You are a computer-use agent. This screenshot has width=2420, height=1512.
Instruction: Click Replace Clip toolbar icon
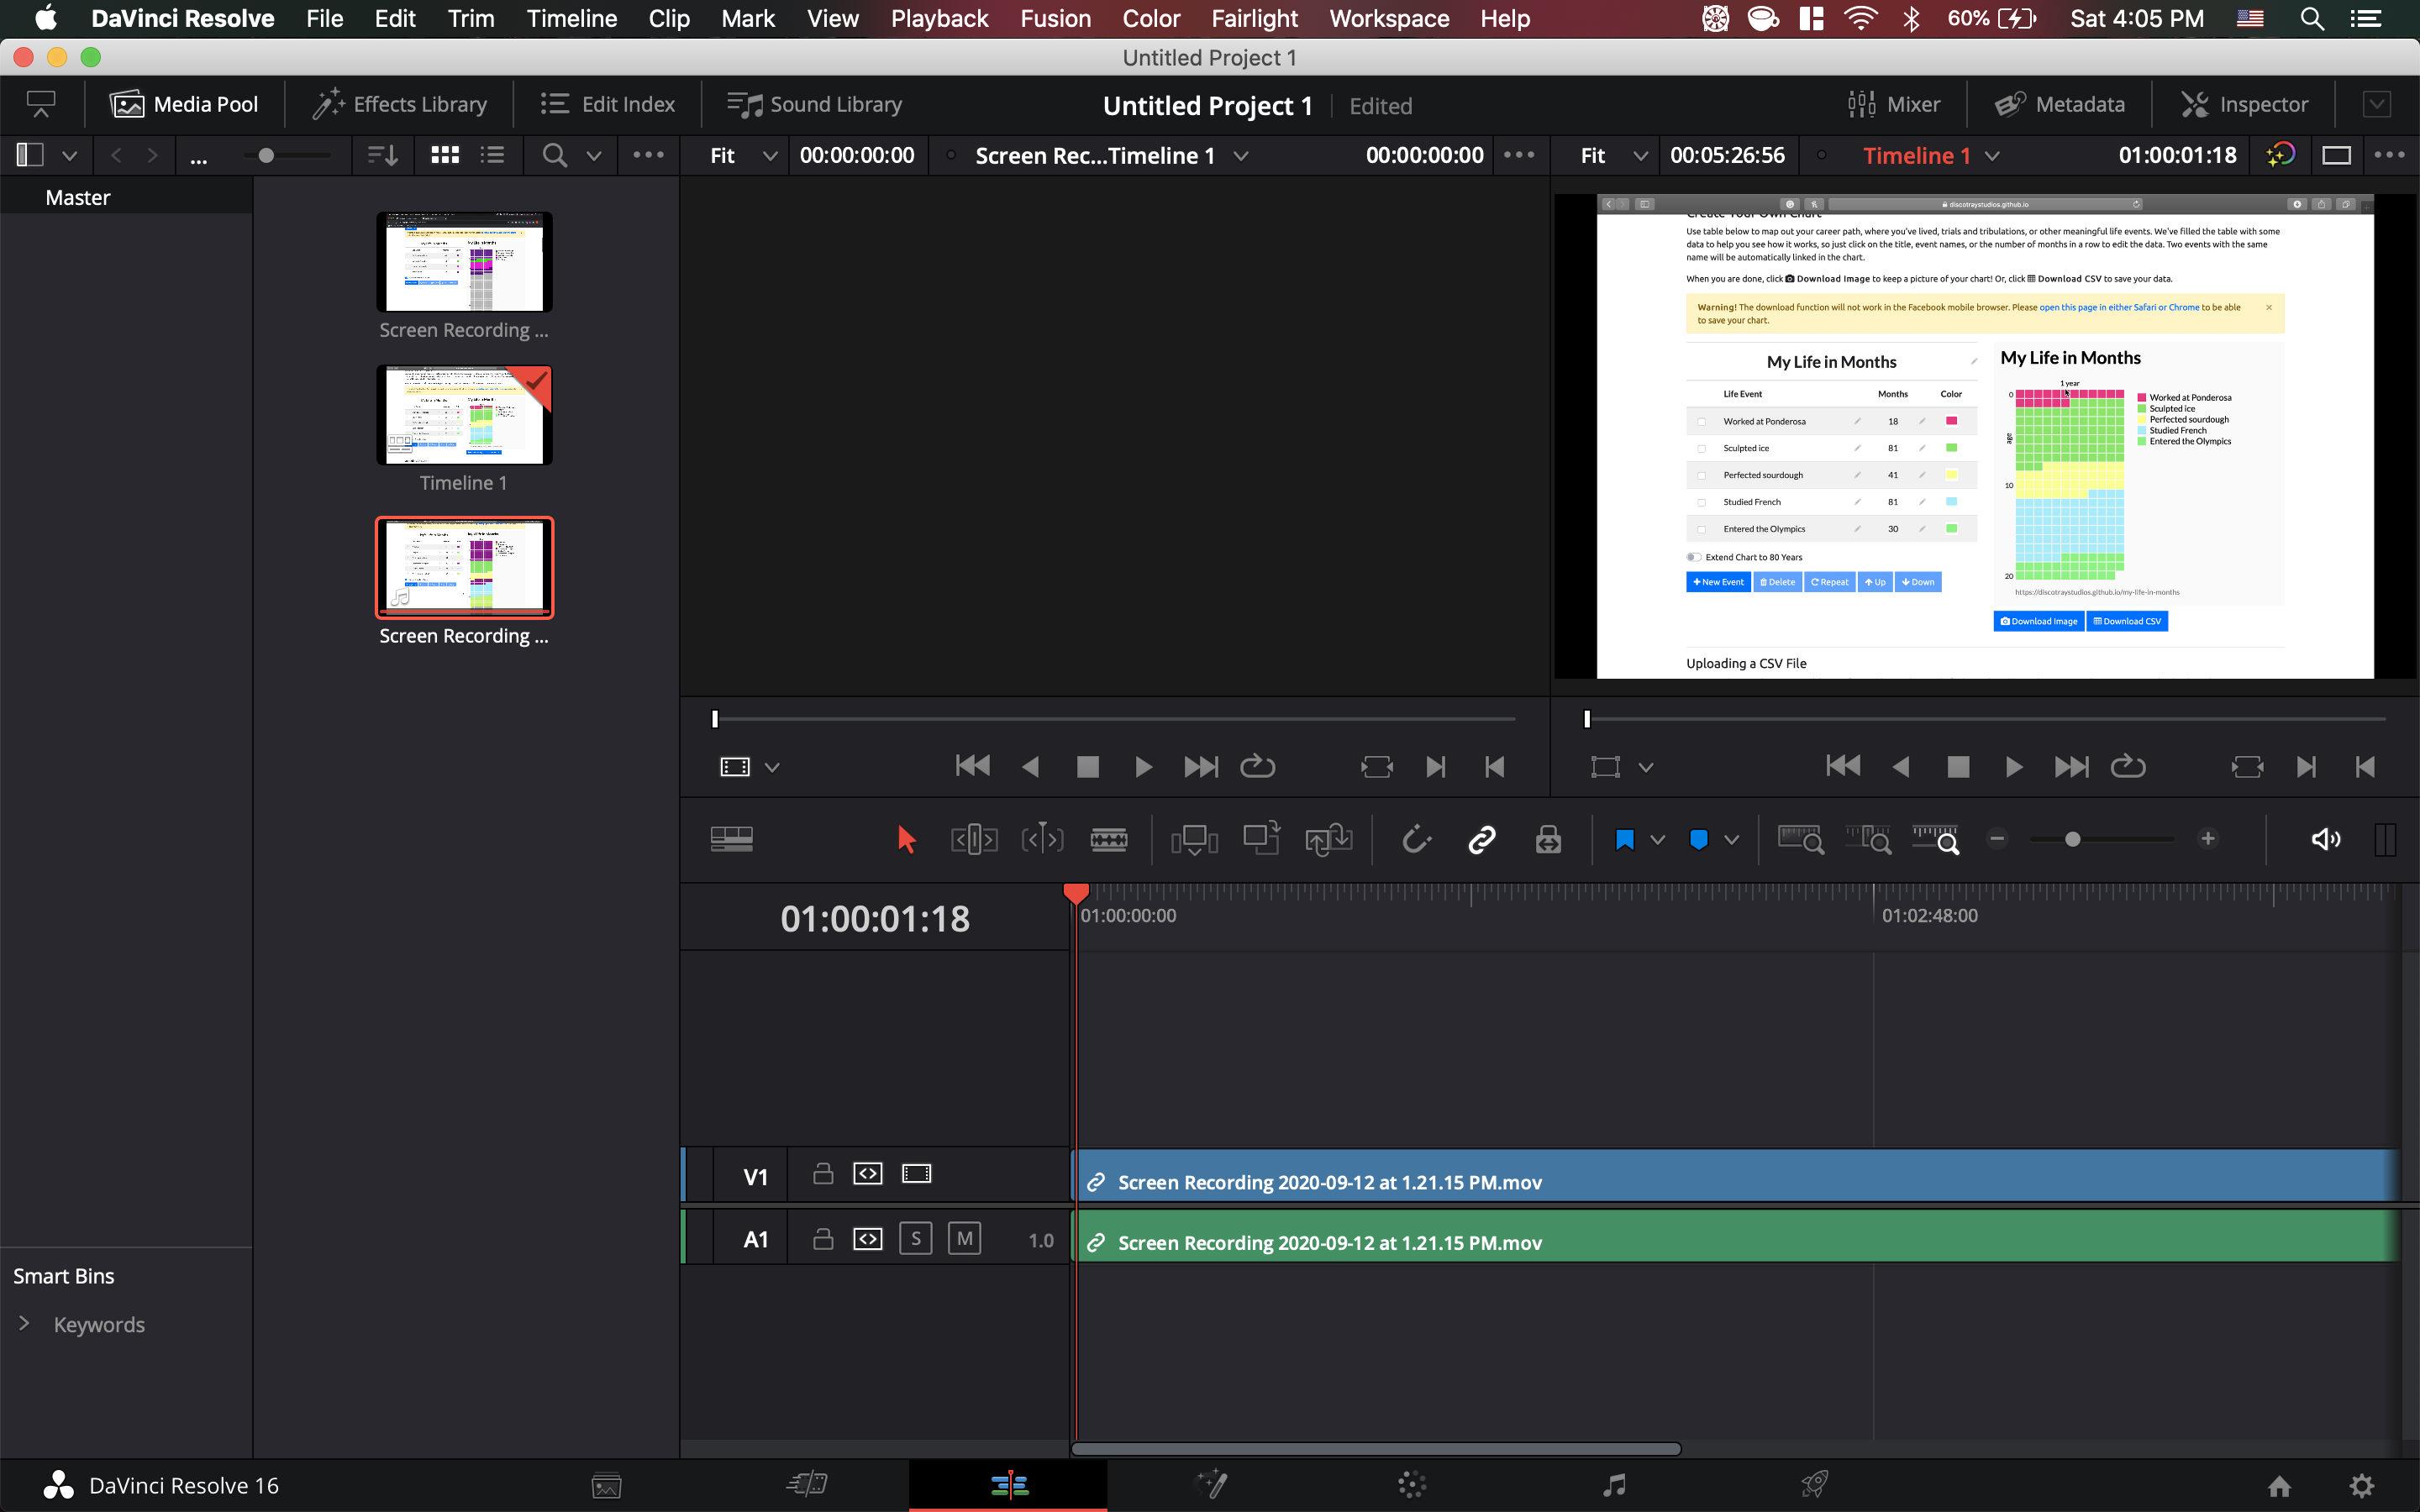point(1329,839)
